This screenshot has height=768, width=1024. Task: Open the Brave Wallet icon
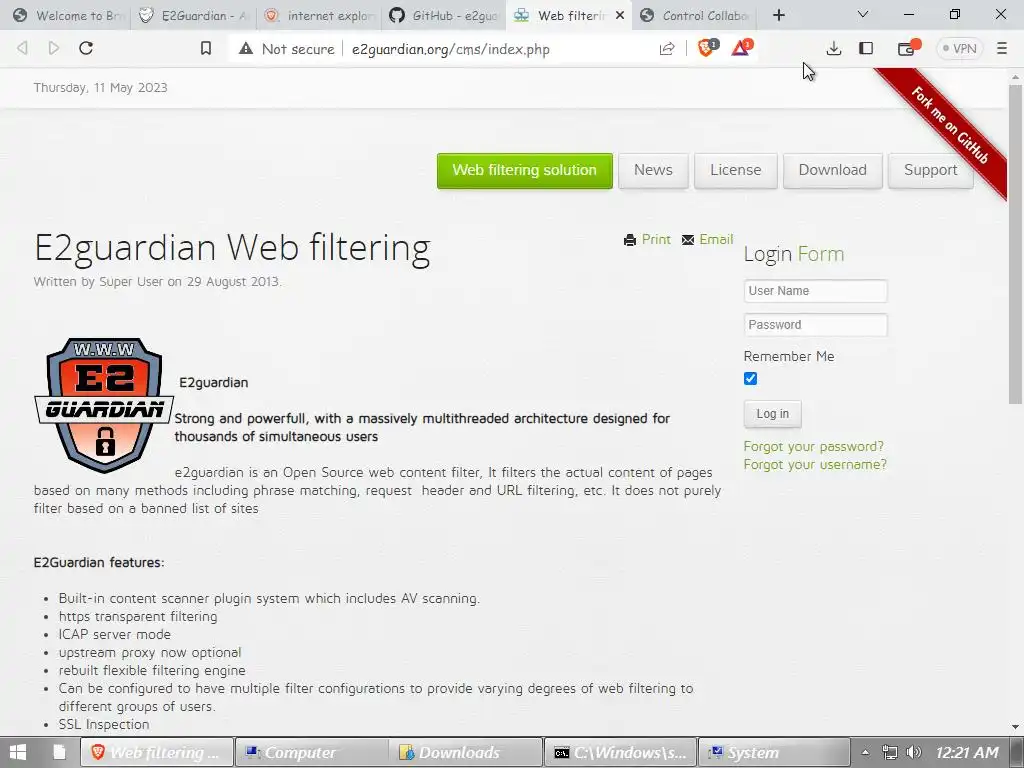pos(908,48)
